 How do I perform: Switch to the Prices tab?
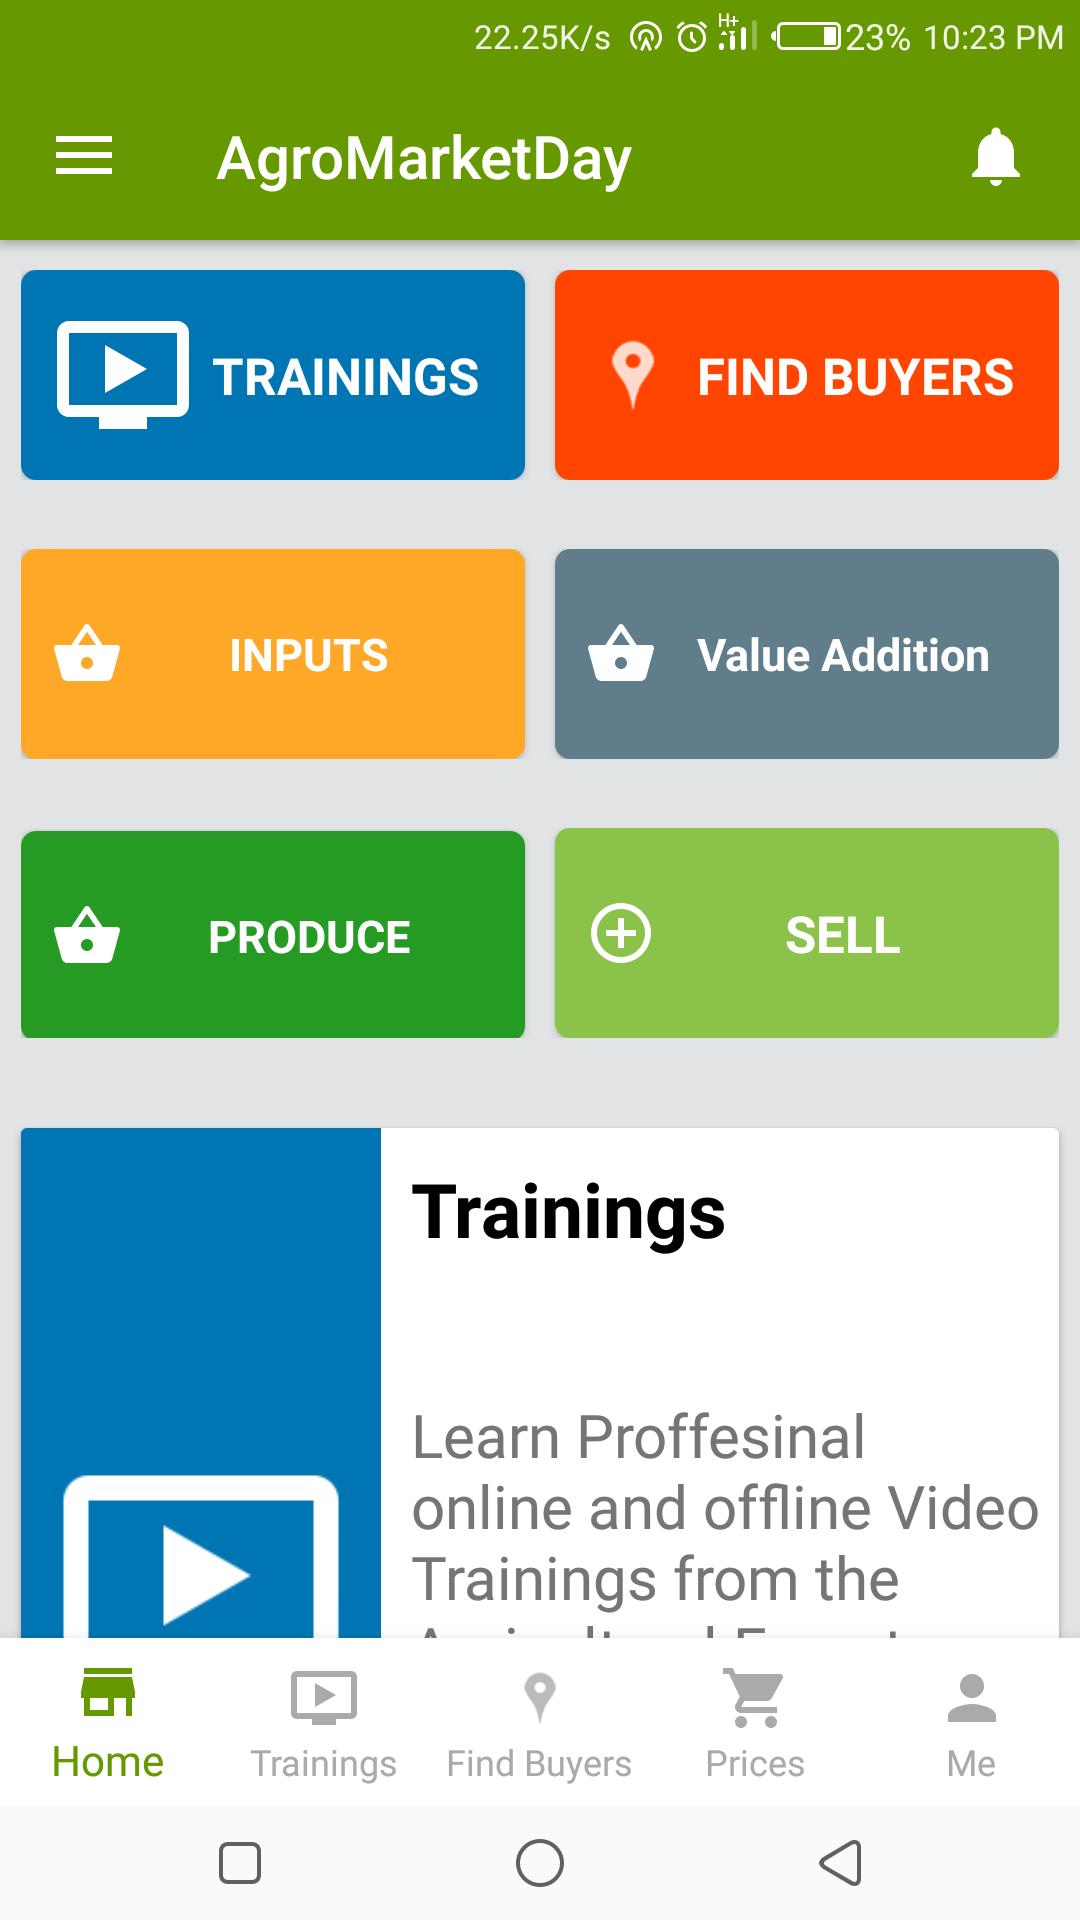[x=755, y=1724]
